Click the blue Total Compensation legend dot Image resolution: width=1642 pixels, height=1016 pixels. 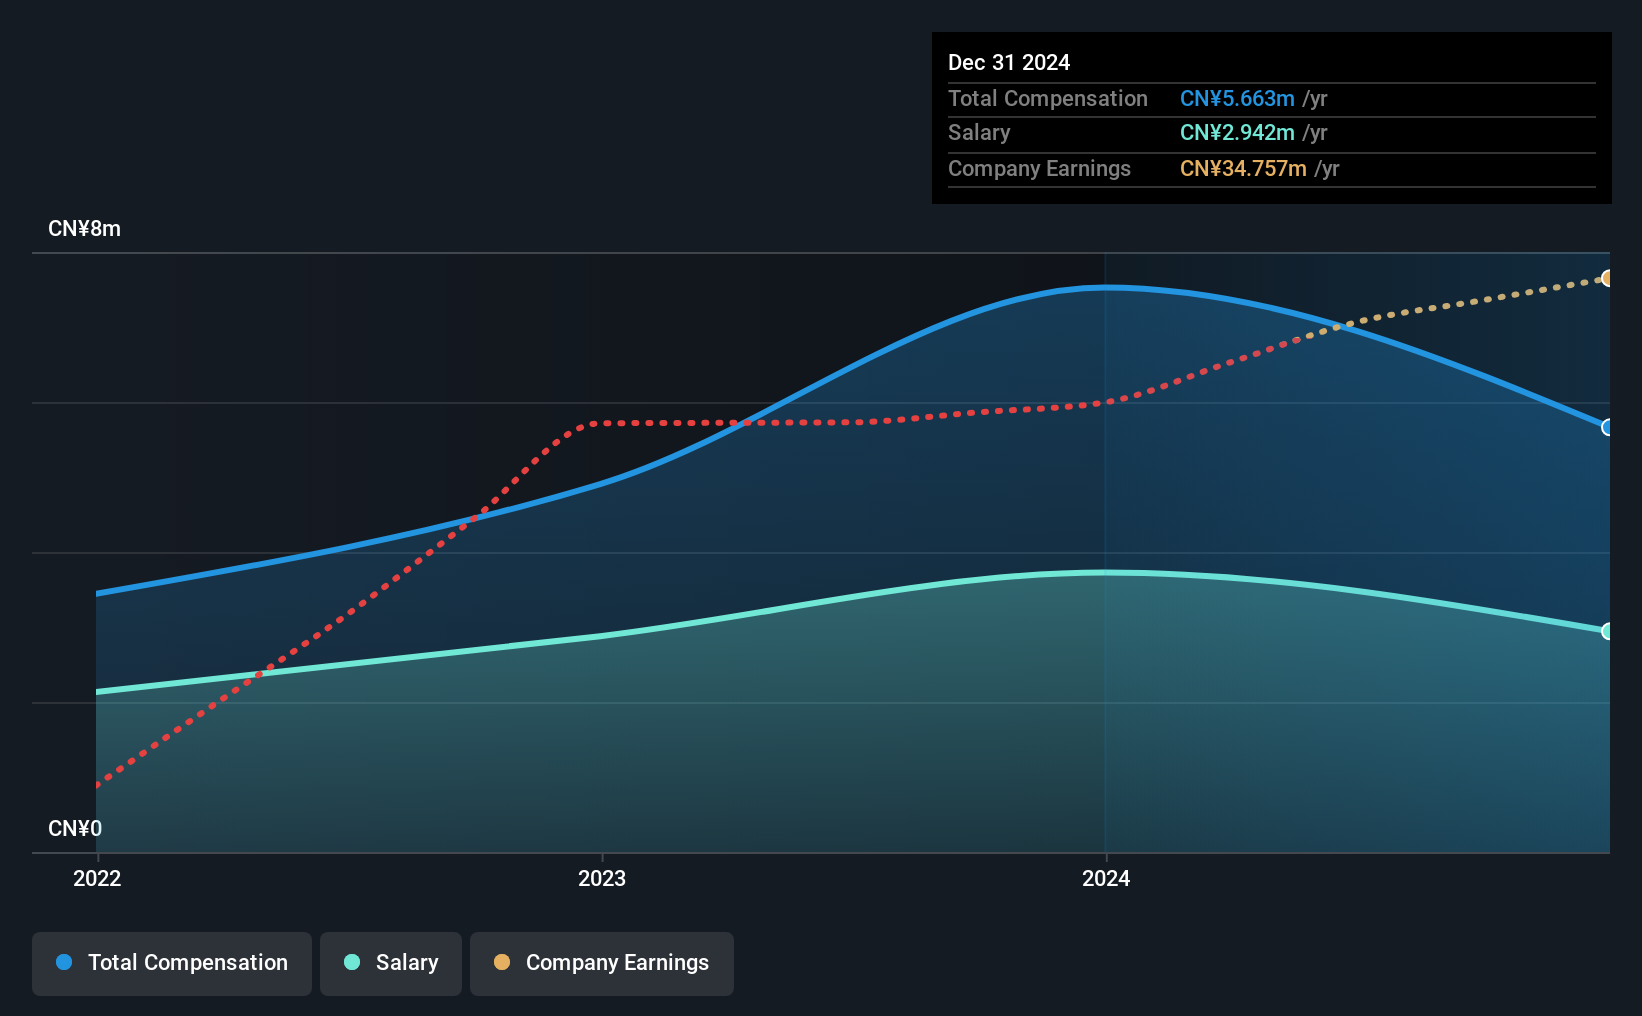pyautogui.click(x=64, y=962)
